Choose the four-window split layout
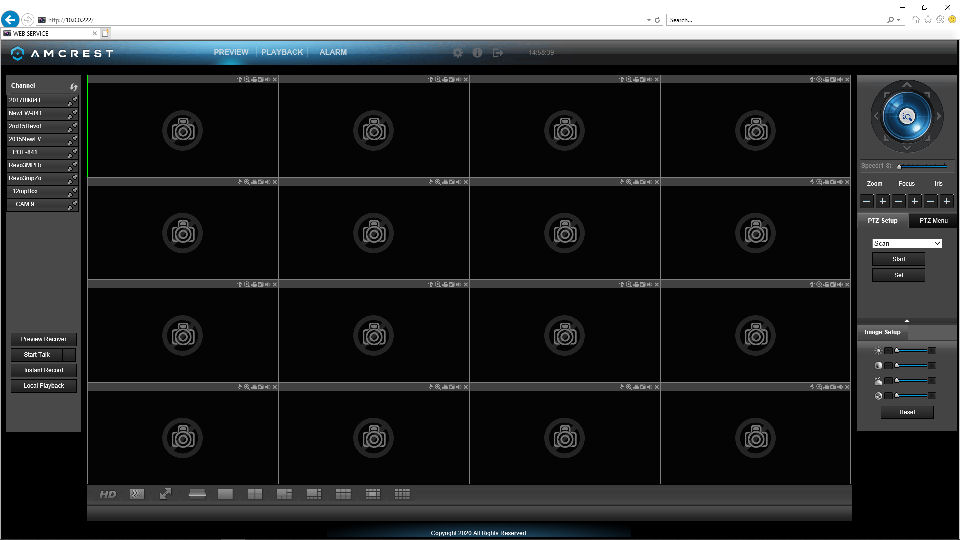Viewport: 960px width, 540px height. (x=255, y=494)
